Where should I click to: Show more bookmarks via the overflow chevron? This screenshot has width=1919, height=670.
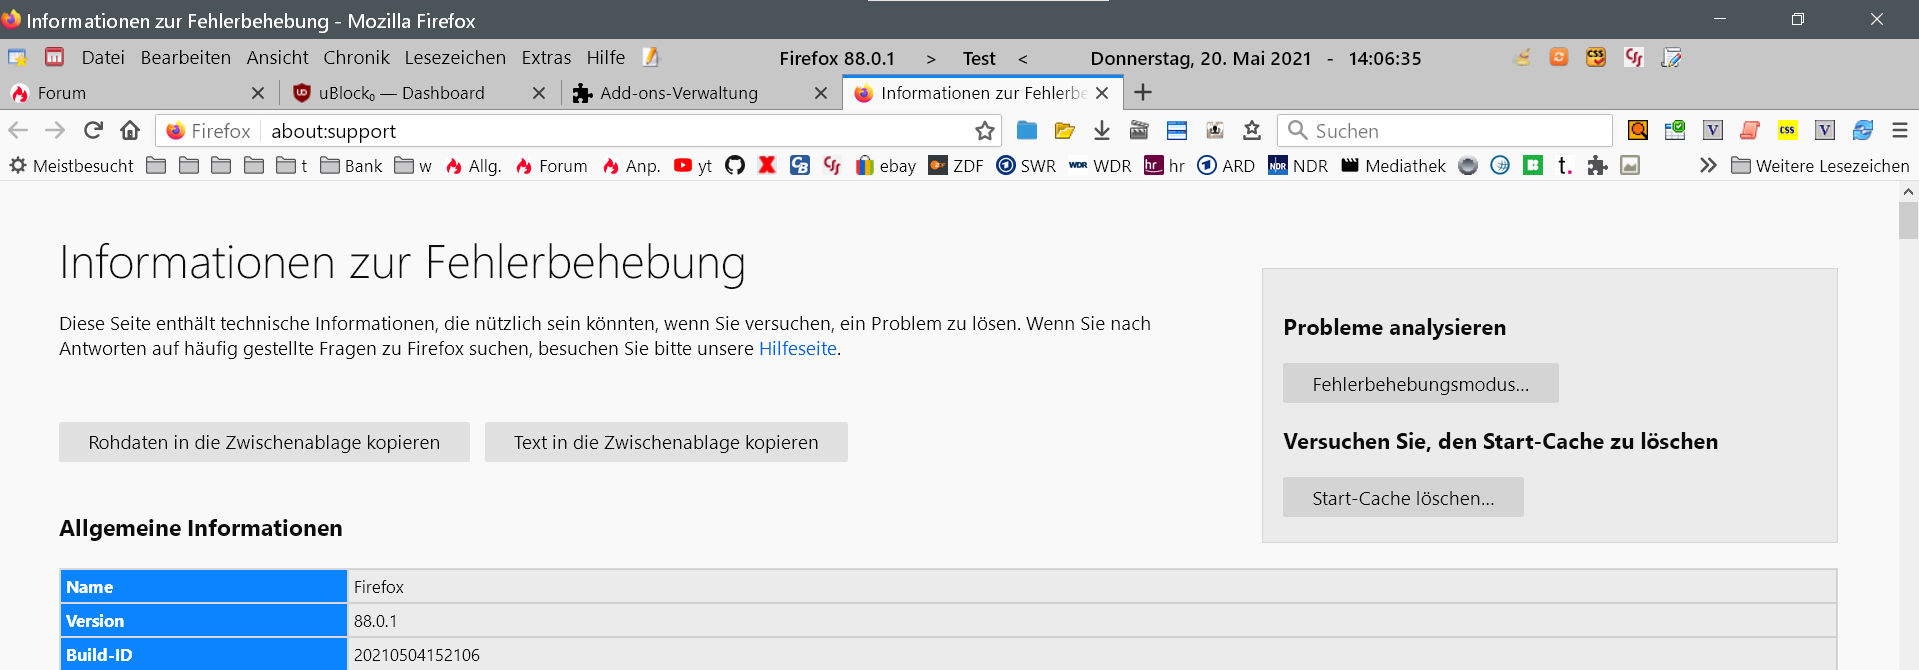pyautogui.click(x=1708, y=166)
